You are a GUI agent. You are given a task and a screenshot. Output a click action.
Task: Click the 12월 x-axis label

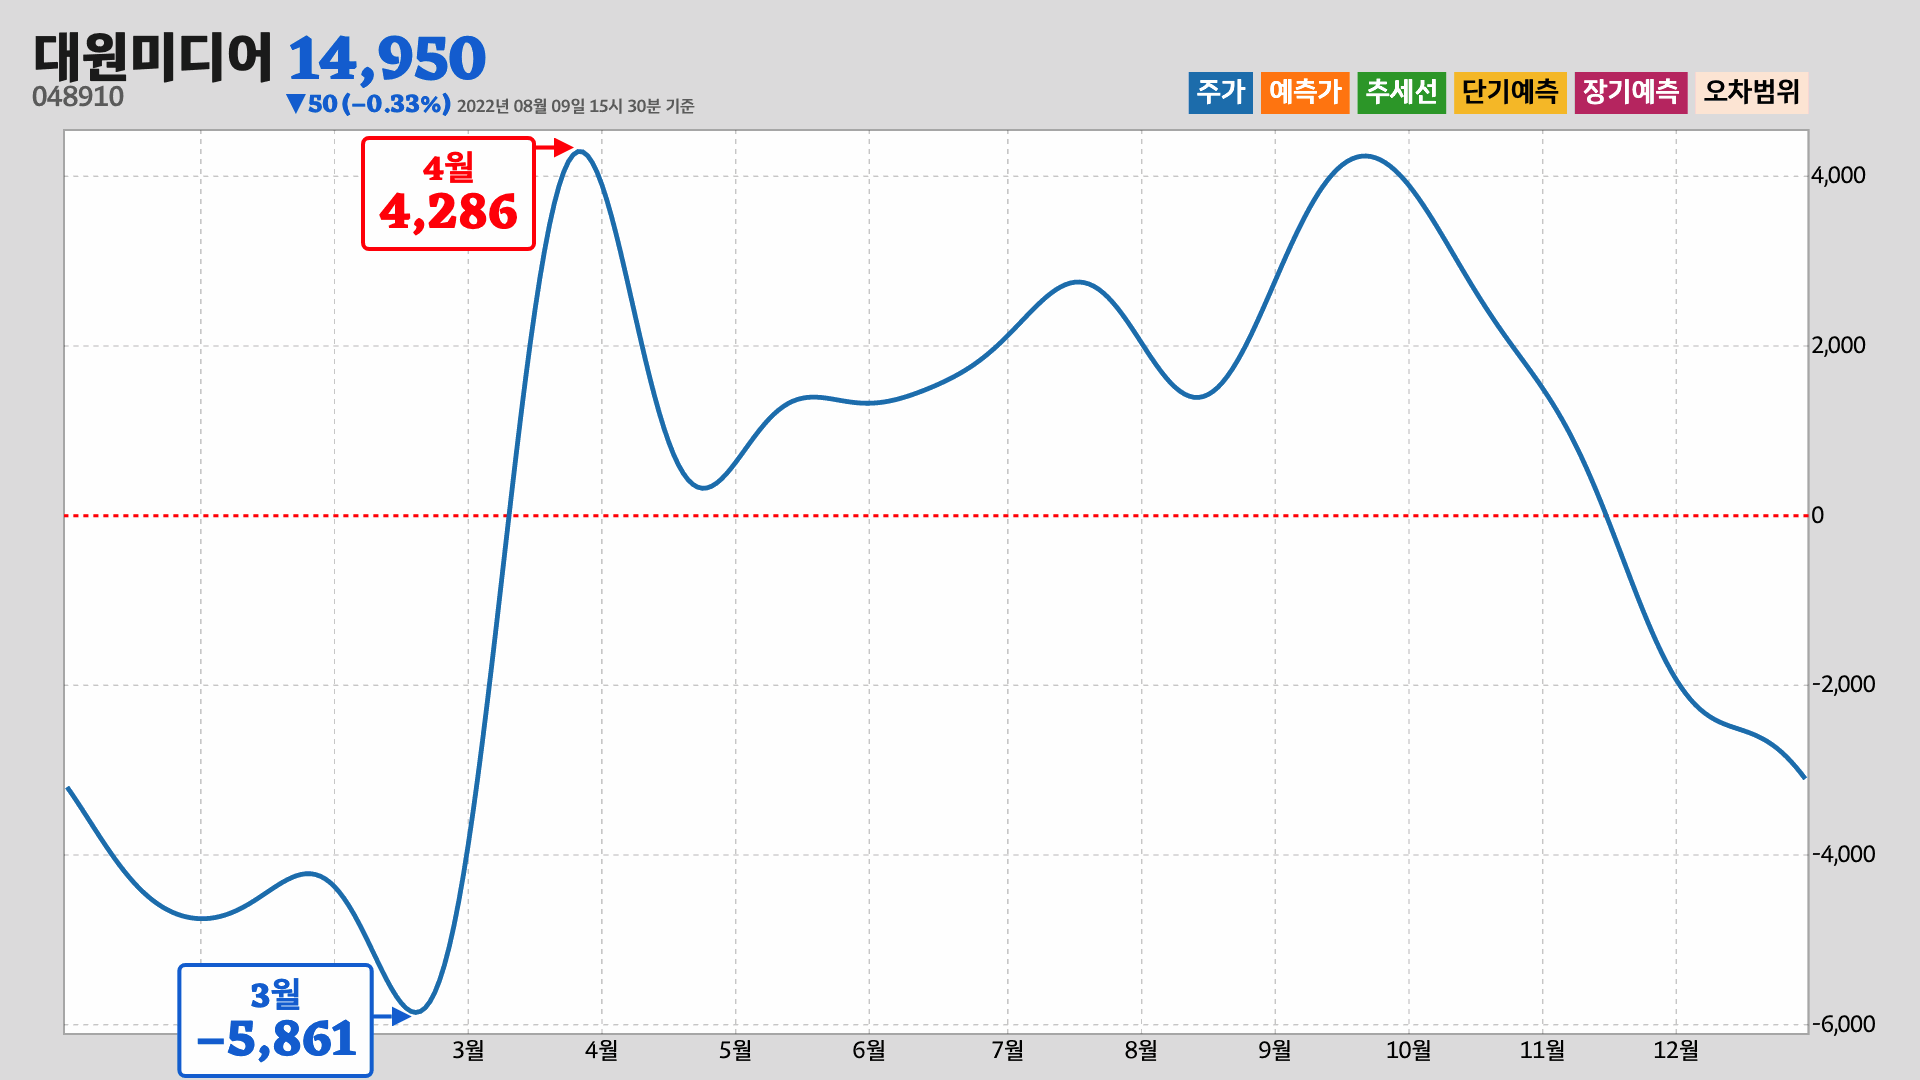click(1676, 1050)
